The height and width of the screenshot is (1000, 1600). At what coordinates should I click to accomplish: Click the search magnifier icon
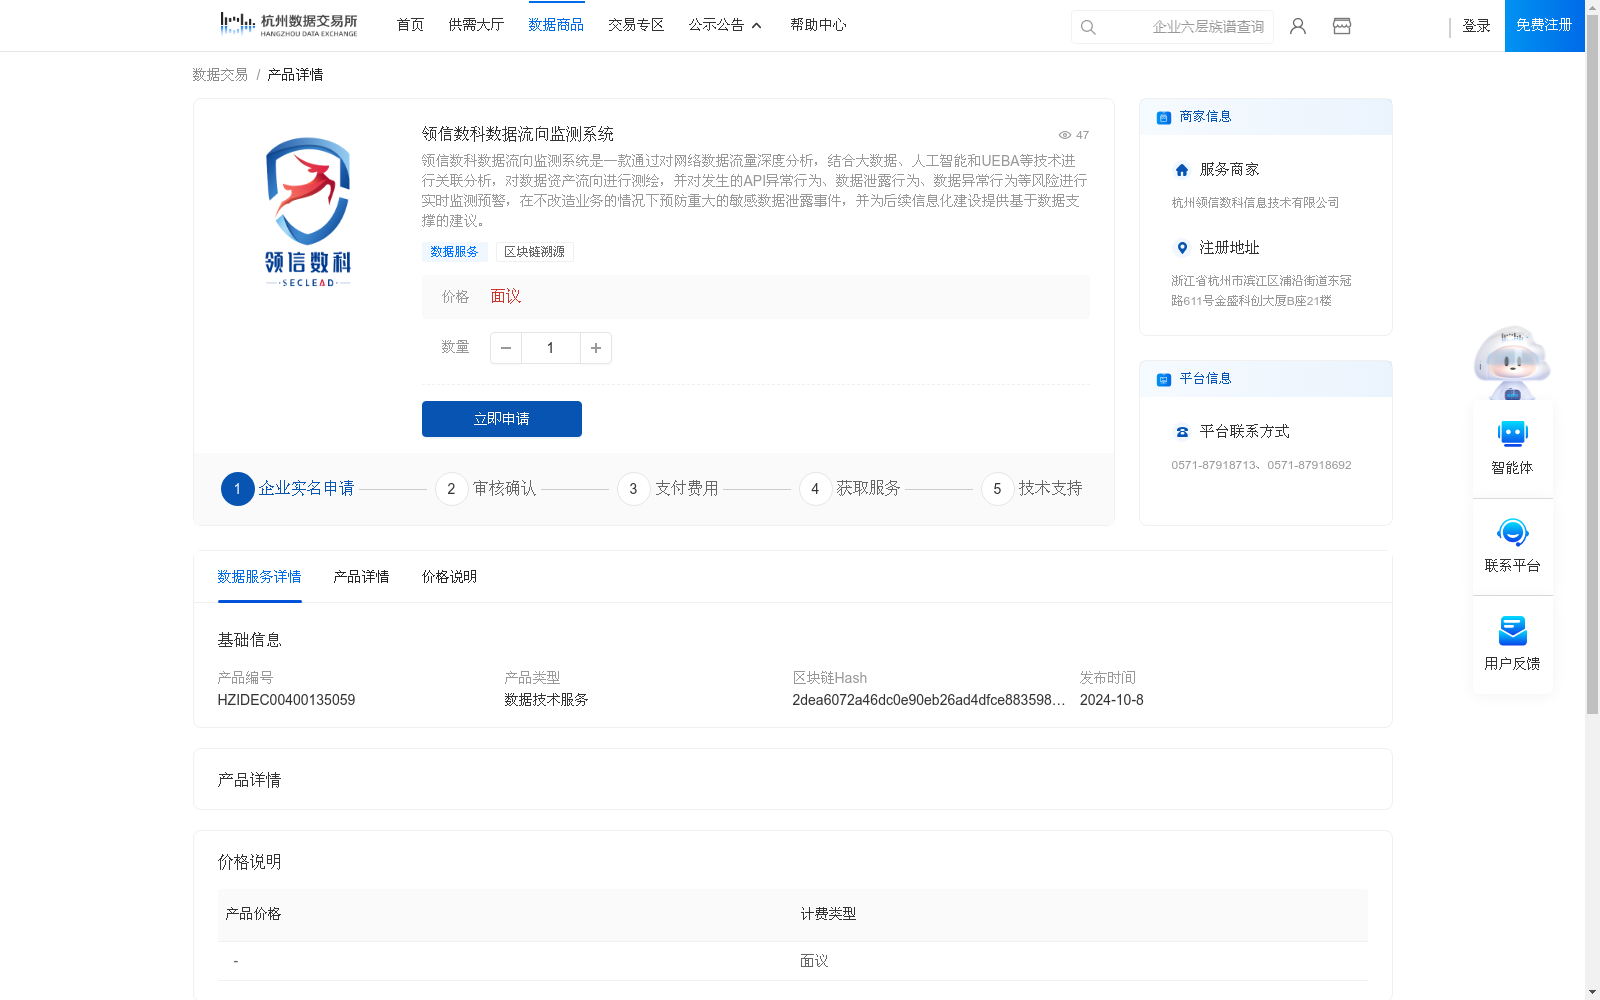click(x=1088, y=27)
